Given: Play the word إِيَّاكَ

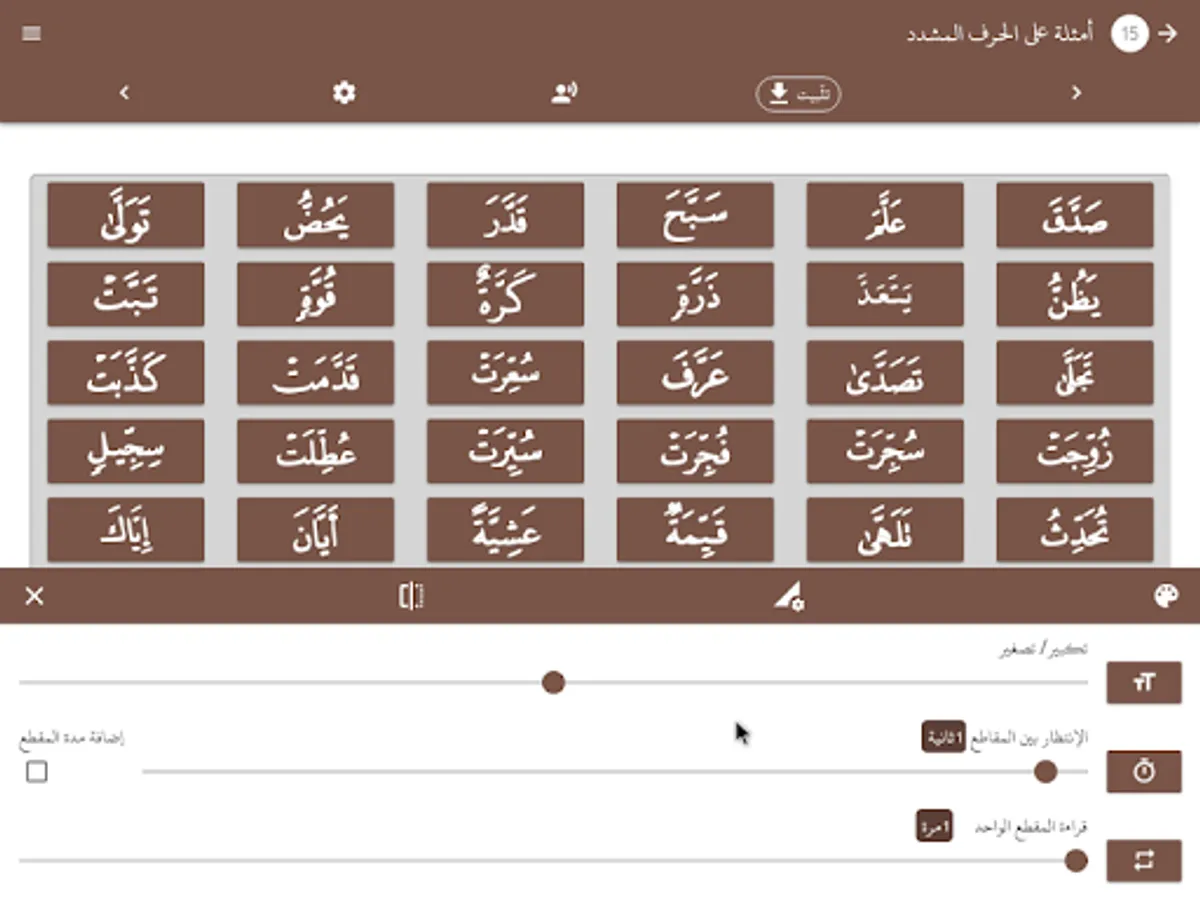Looking at the screenshot, I should [125, 530].
